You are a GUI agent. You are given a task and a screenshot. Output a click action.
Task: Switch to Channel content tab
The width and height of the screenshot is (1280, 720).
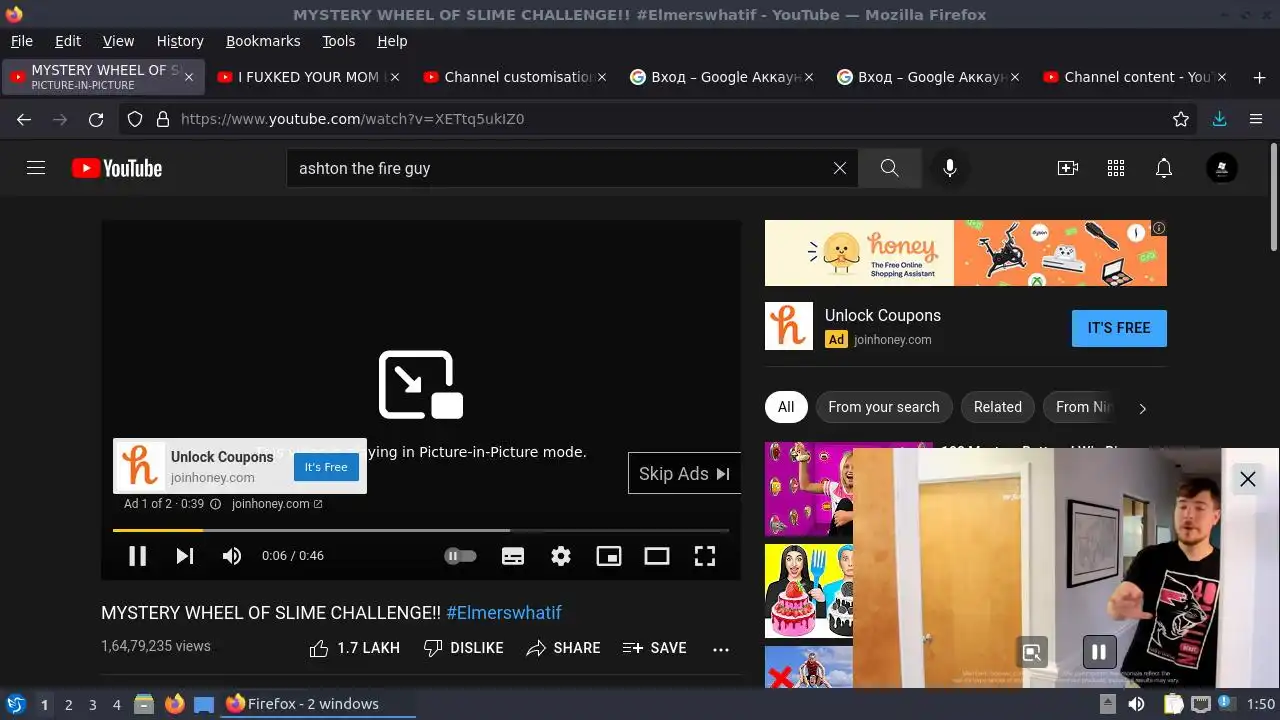(1133, 77)
